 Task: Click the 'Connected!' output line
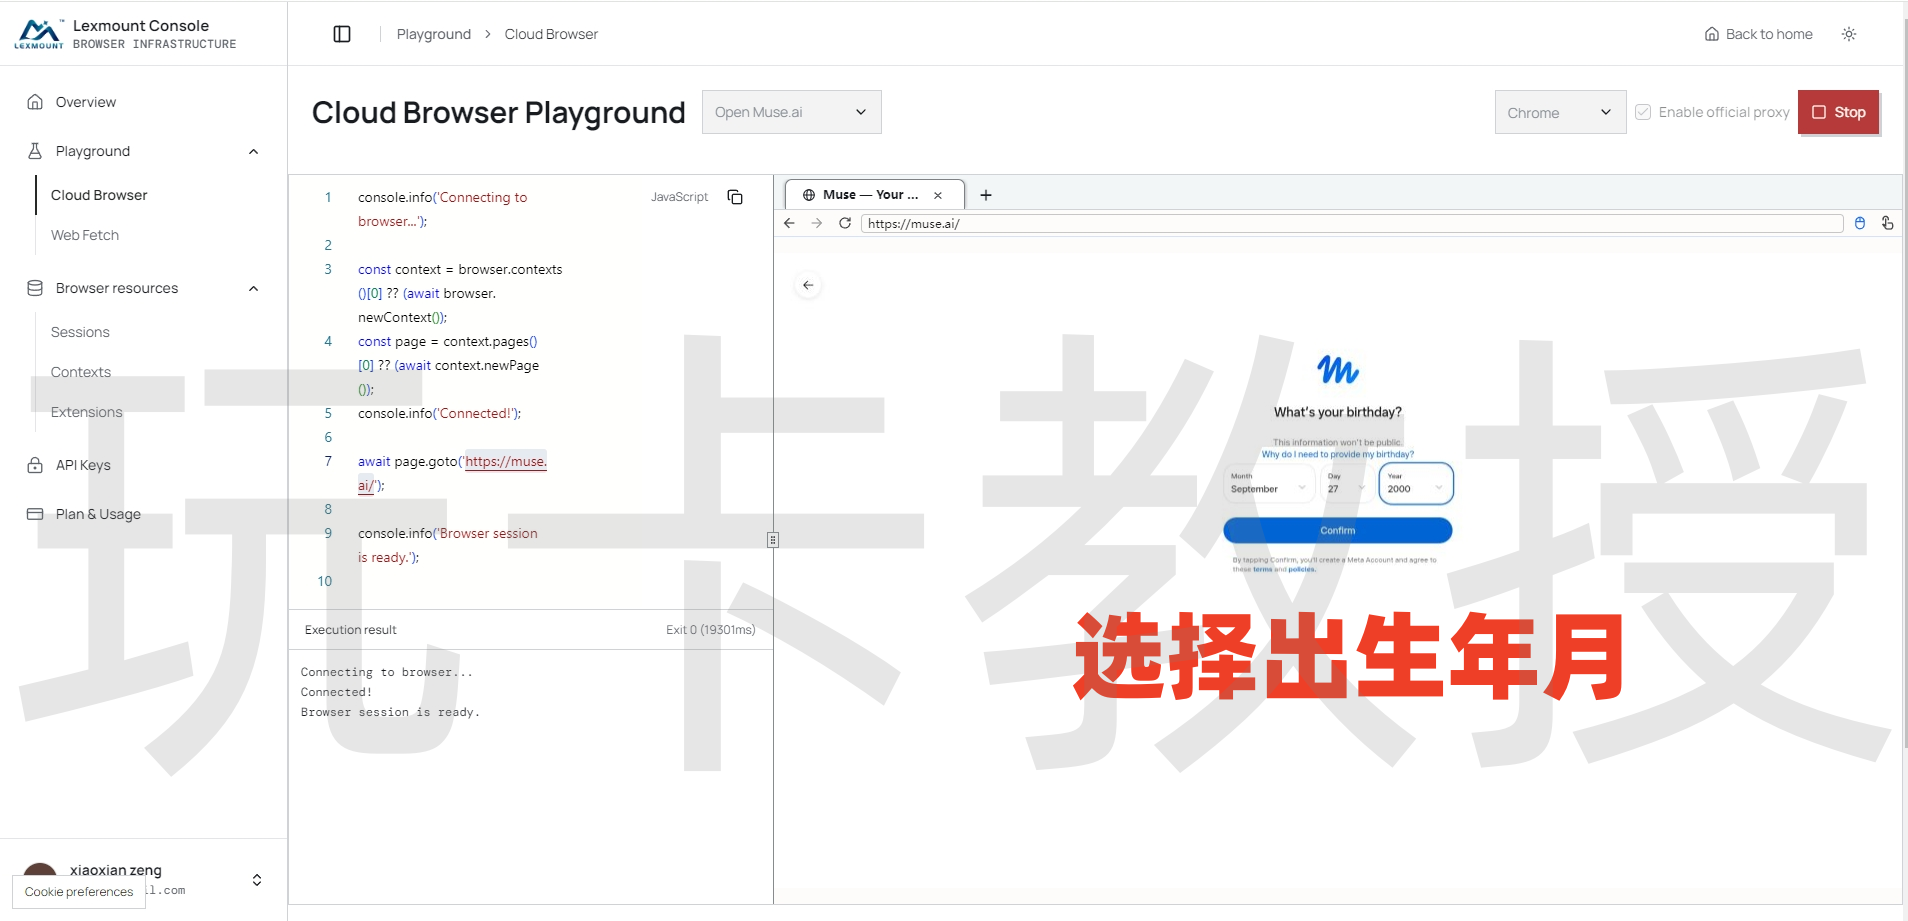(336, 692)
